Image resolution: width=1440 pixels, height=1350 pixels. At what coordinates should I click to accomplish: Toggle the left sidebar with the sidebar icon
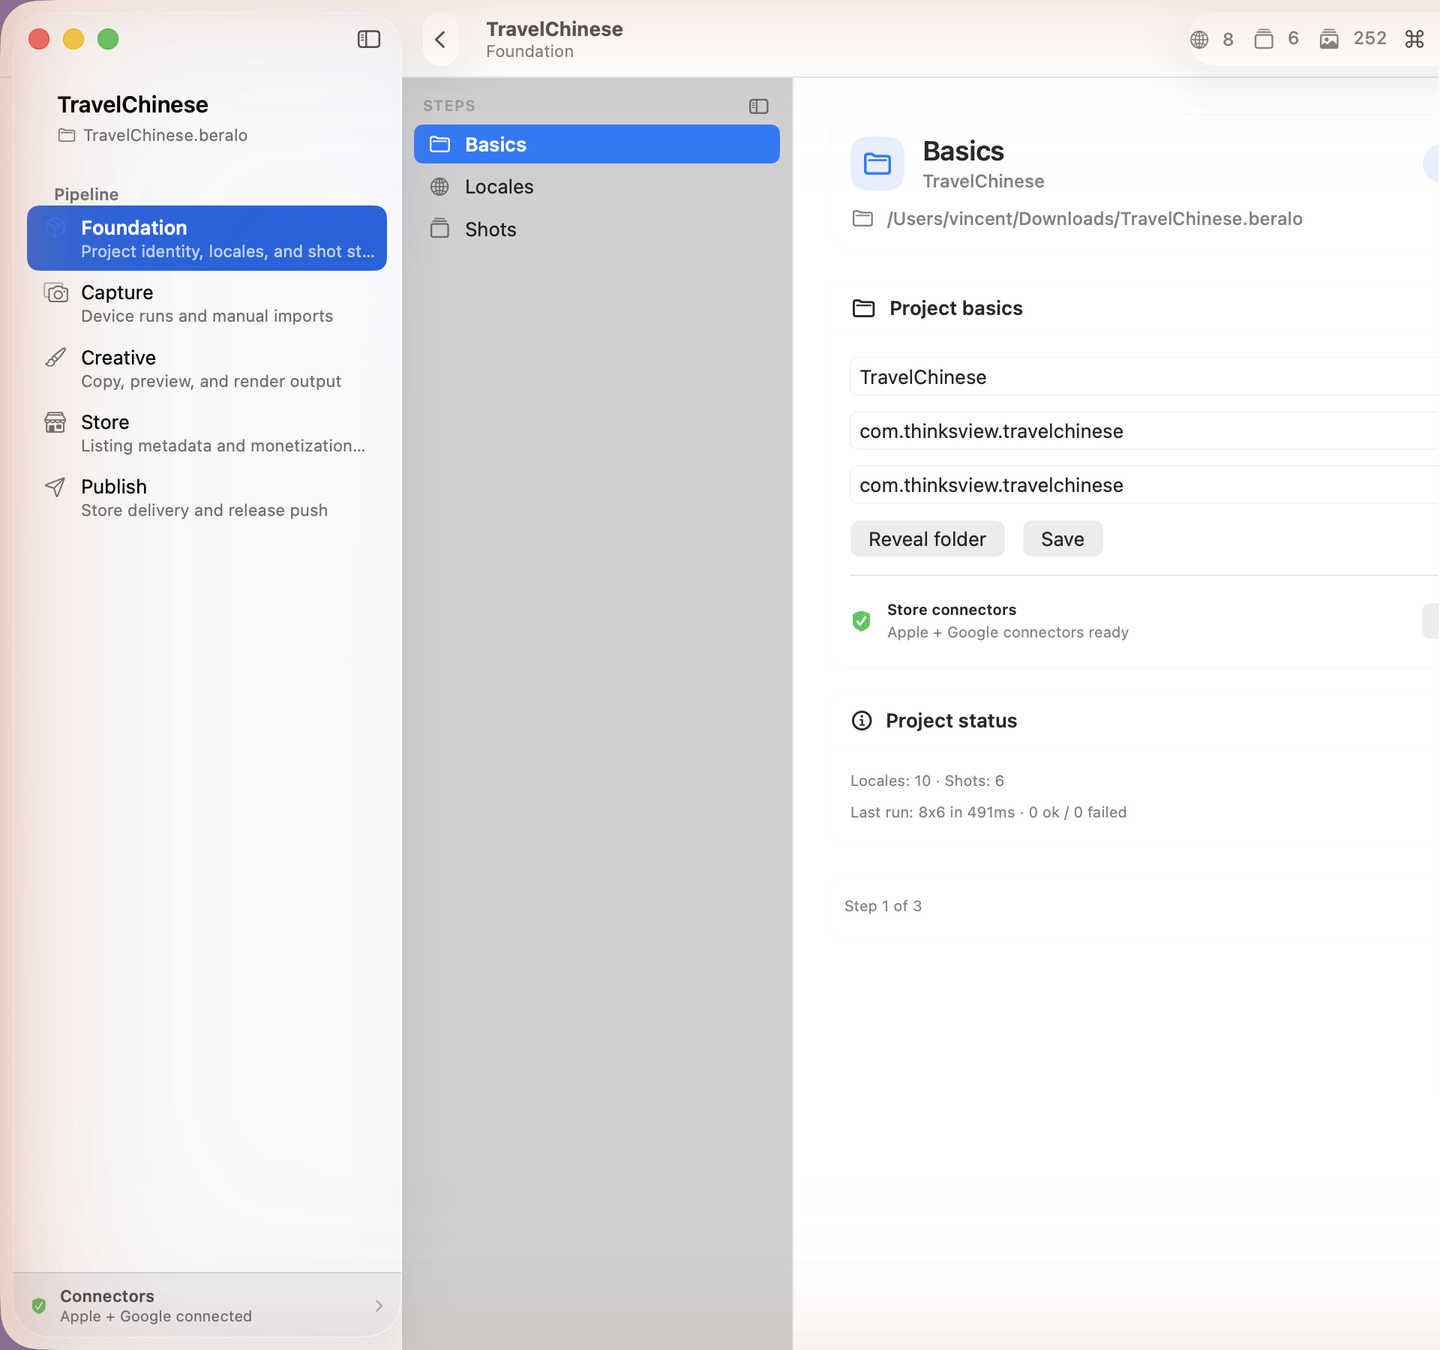(x=369, y=39)
